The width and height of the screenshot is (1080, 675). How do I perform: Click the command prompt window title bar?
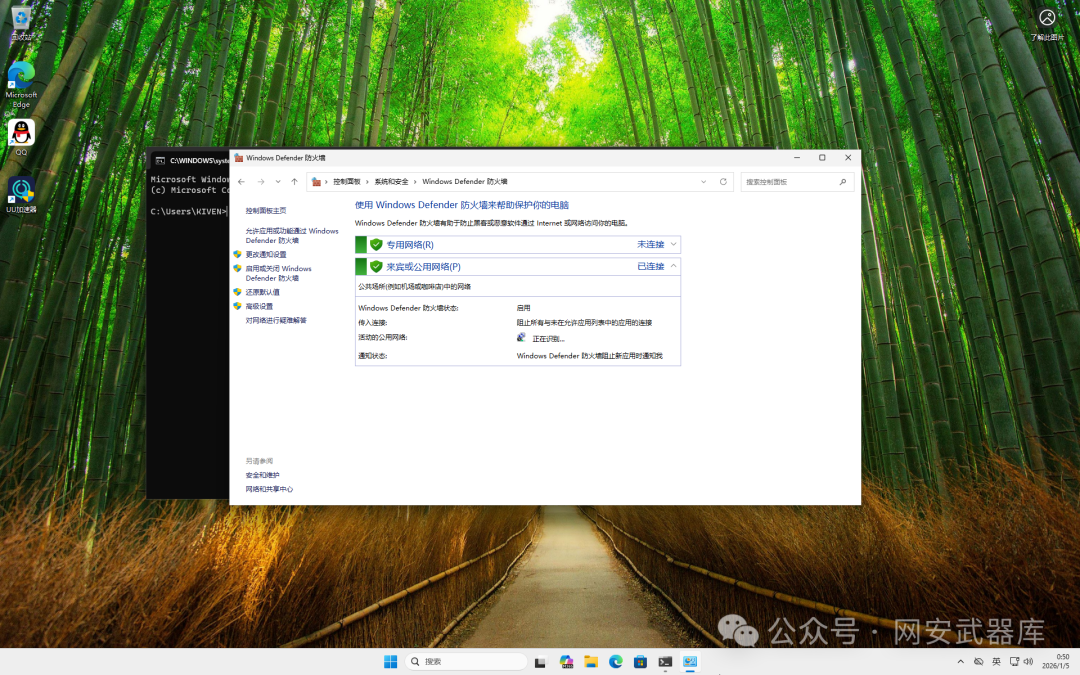(189, 160)
